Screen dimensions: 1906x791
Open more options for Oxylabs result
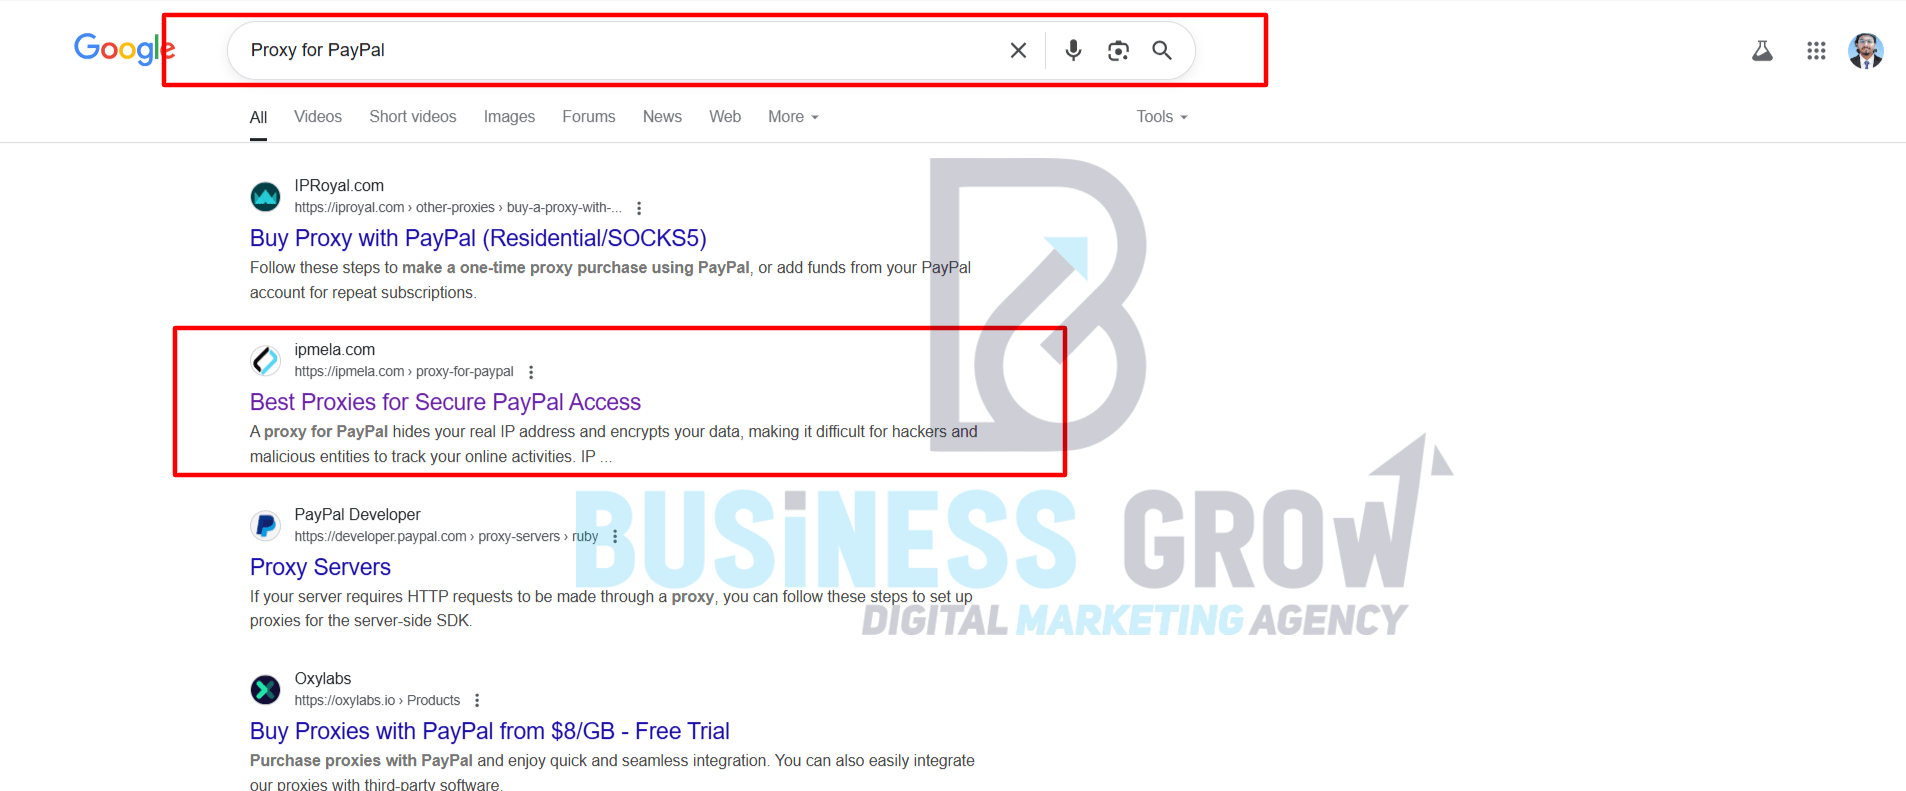tap(477, 701)
